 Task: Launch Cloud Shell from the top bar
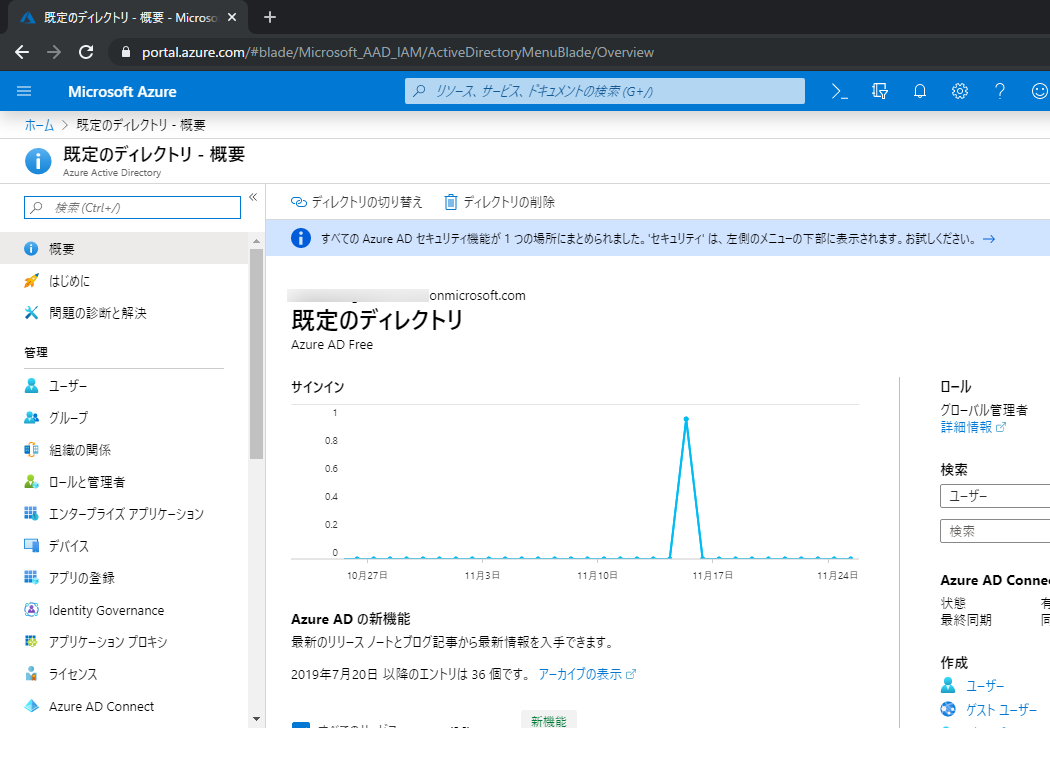(839, 91)
